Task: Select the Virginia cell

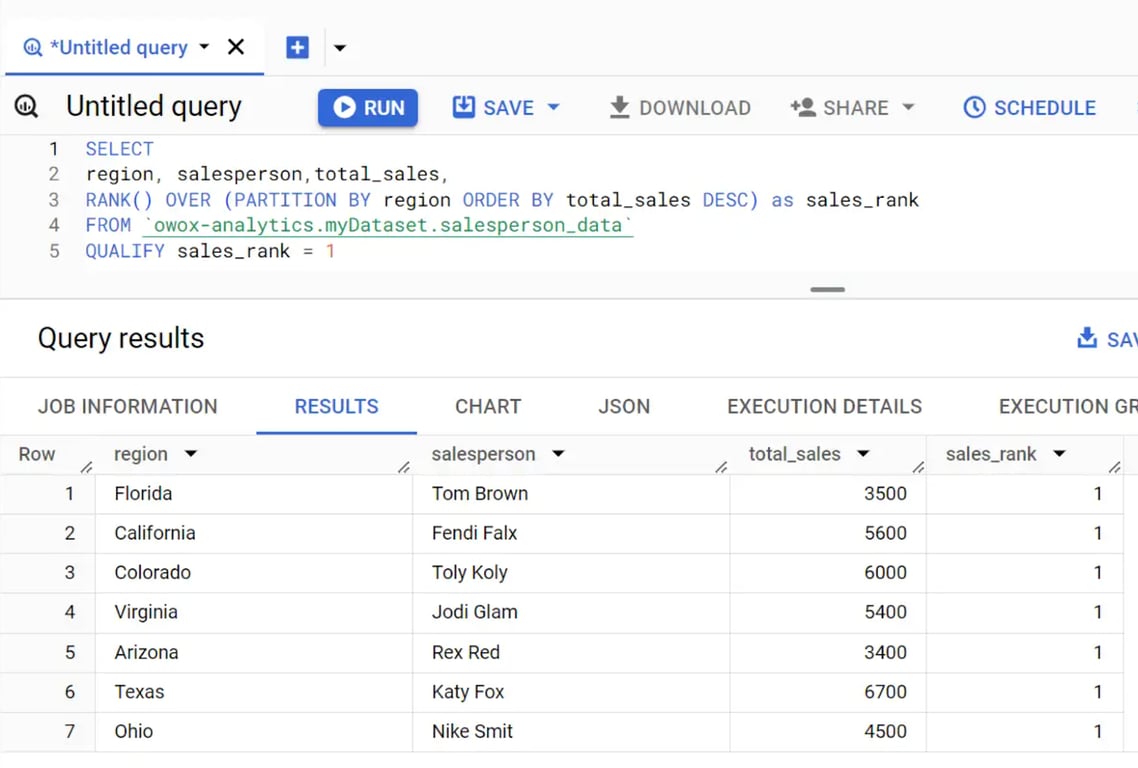Action: [254, 613]
